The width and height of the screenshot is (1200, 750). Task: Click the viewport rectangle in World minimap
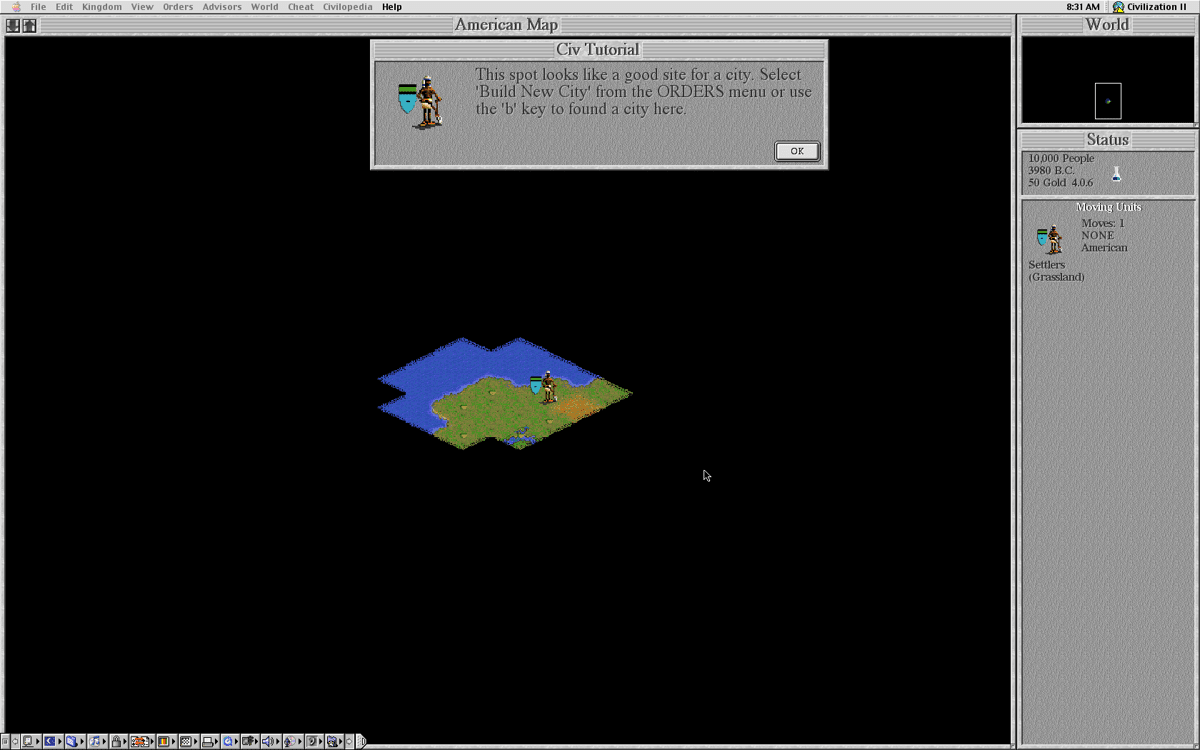tap(1108, 101)
